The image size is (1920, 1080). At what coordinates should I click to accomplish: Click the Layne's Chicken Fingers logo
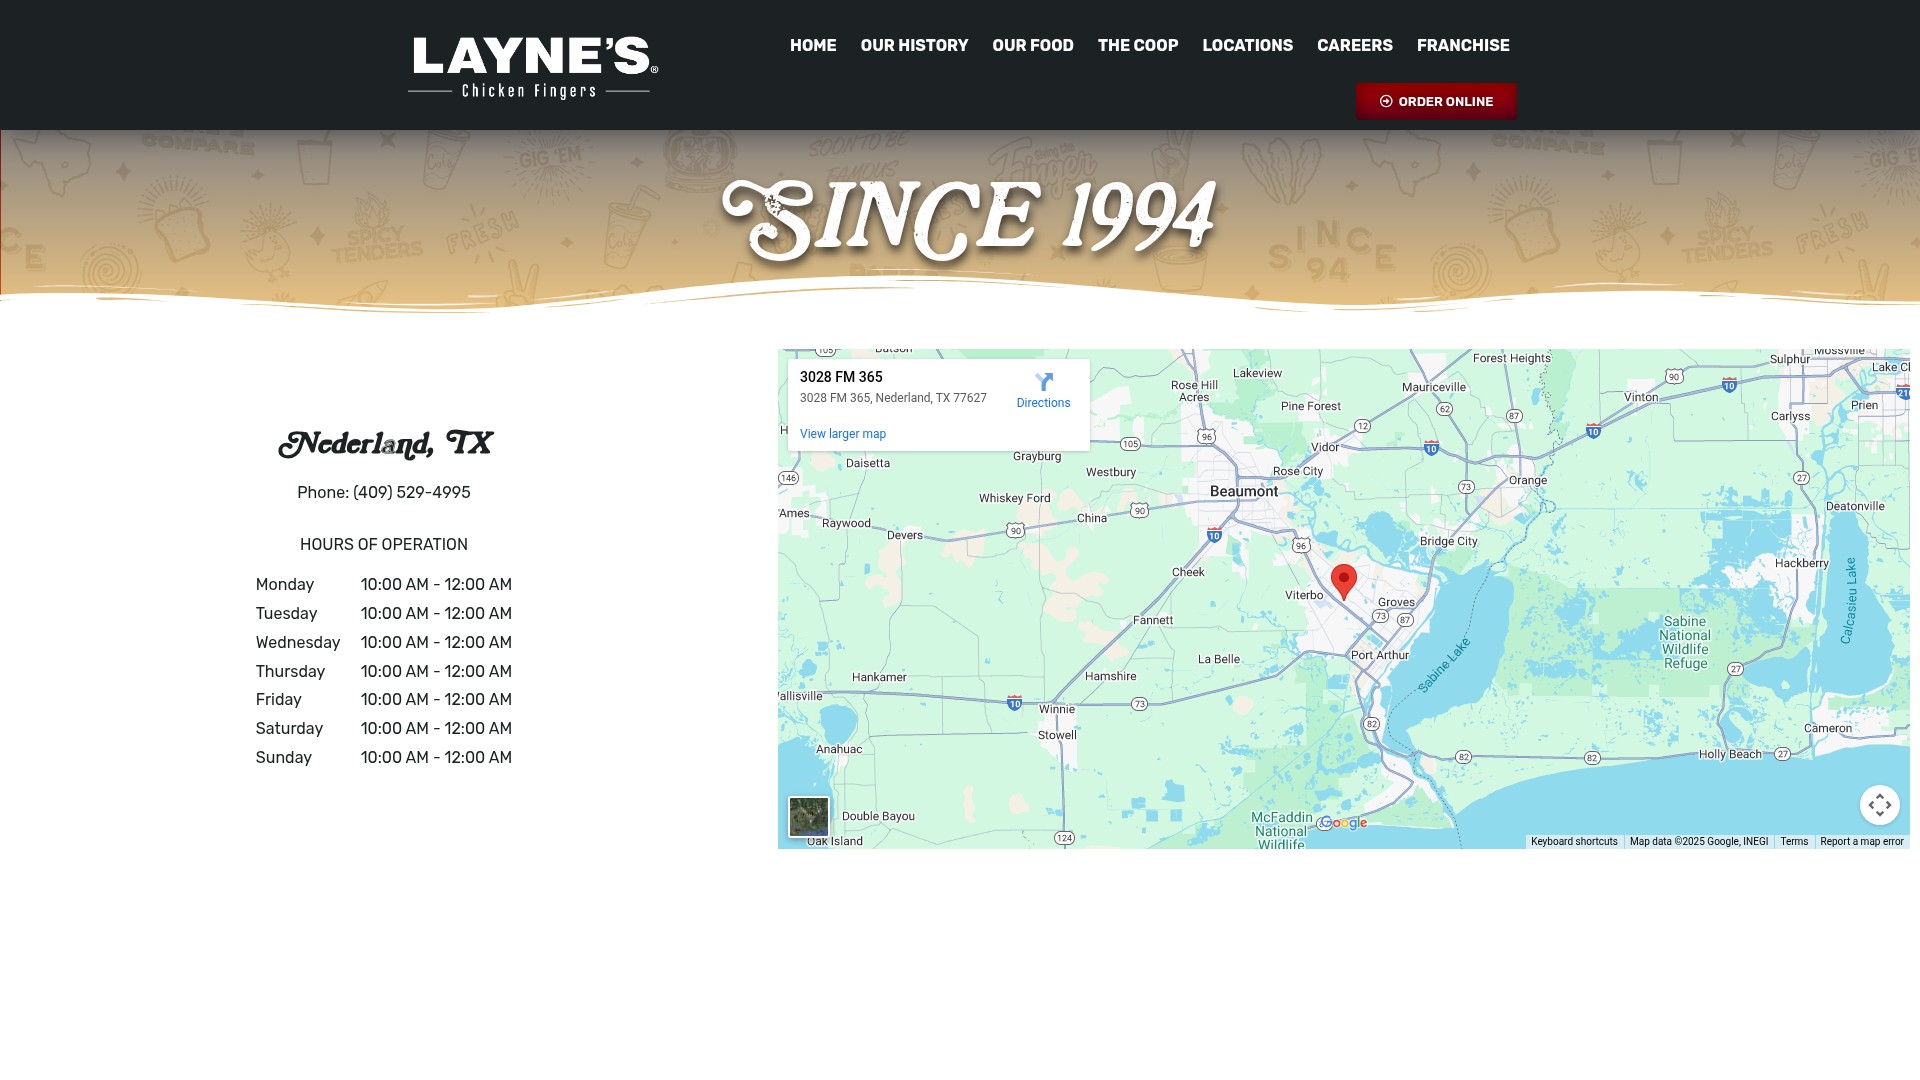coord(533,68)
